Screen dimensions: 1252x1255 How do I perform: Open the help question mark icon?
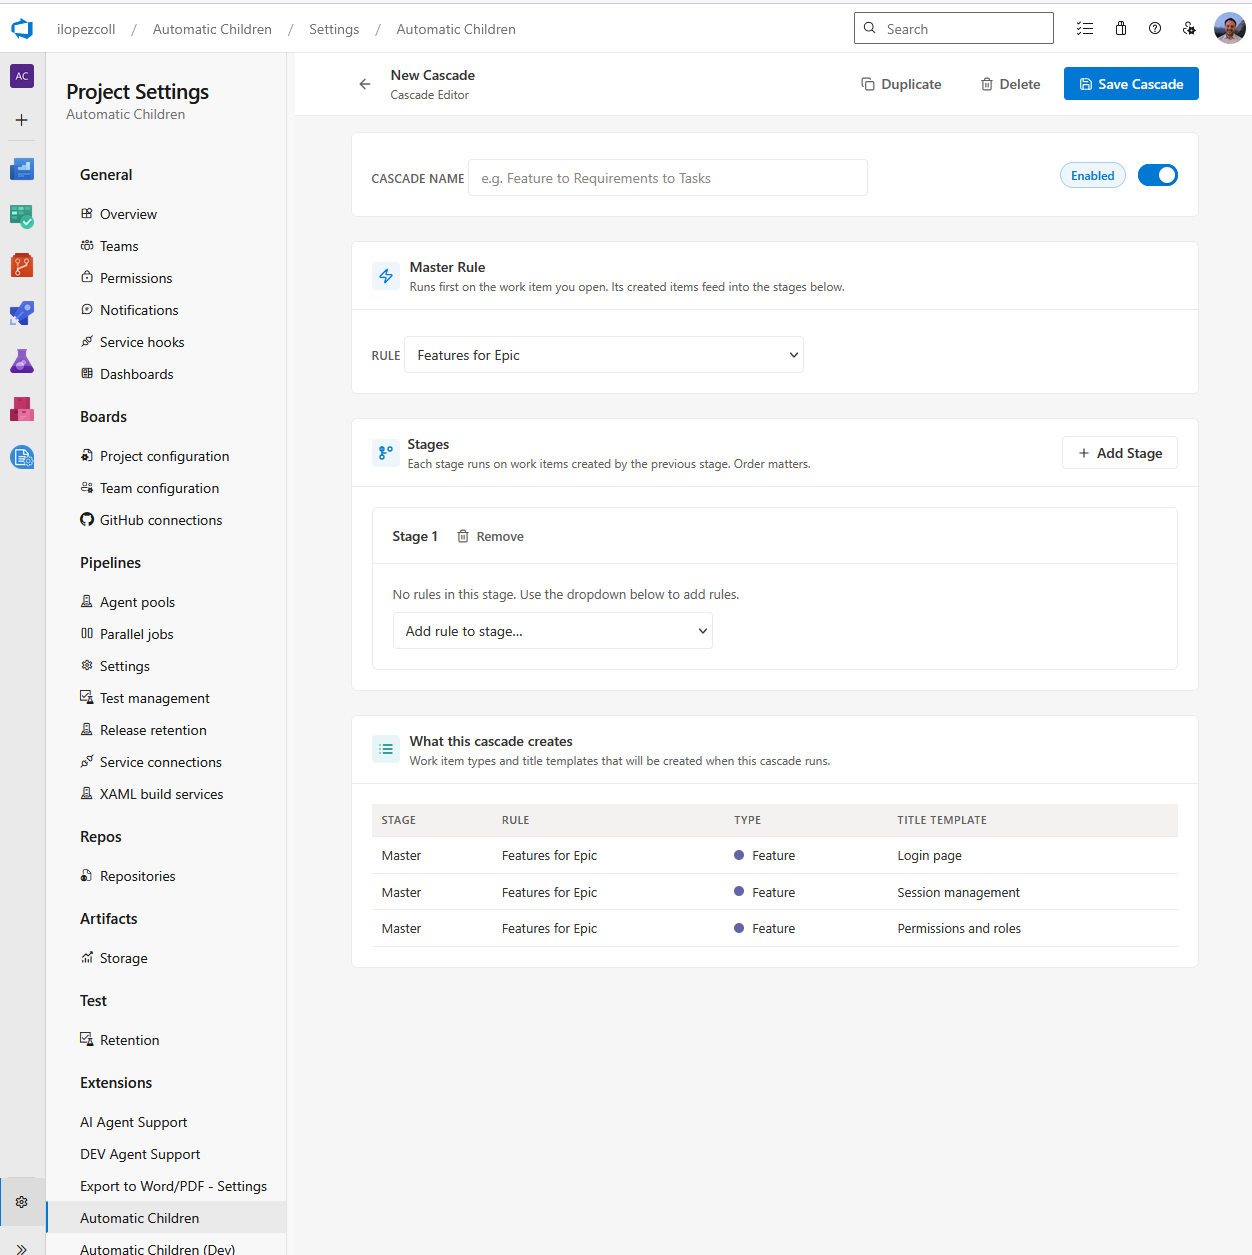coord(1155,29)
